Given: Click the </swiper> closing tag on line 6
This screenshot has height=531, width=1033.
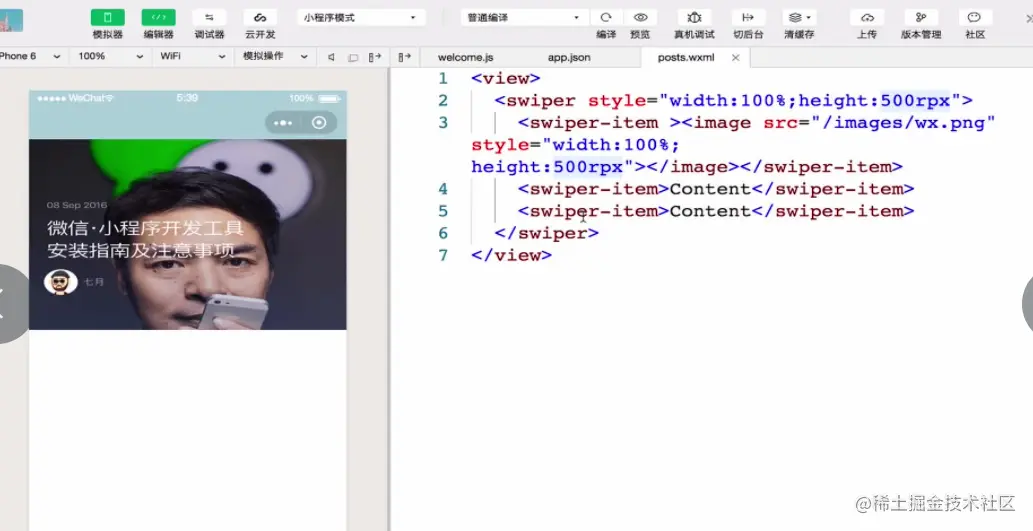Looking at the screenshot, I should (547, 233).
